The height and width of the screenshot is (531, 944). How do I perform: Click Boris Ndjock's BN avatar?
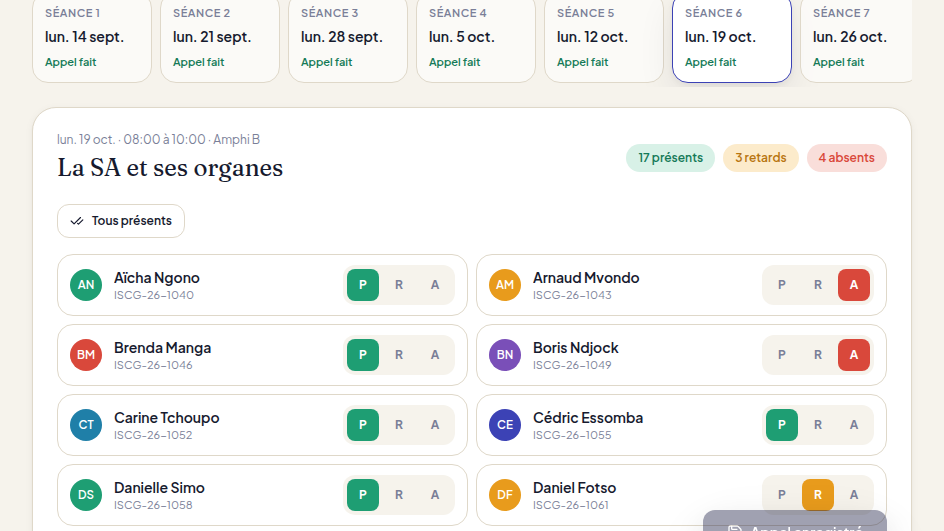[x=505, y=355]
